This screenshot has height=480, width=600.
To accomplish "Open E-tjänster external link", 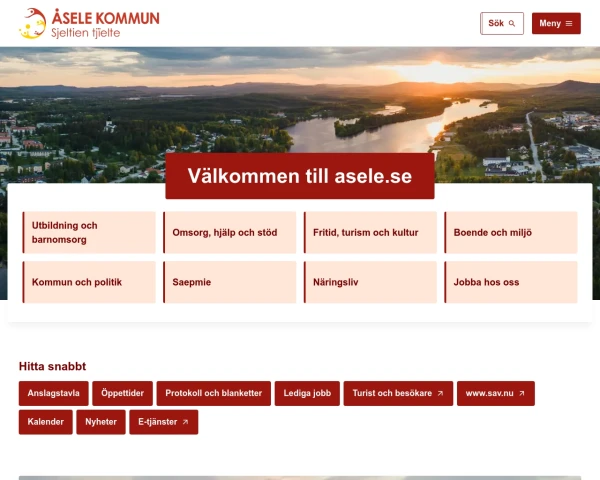I will tap(164, 422).
